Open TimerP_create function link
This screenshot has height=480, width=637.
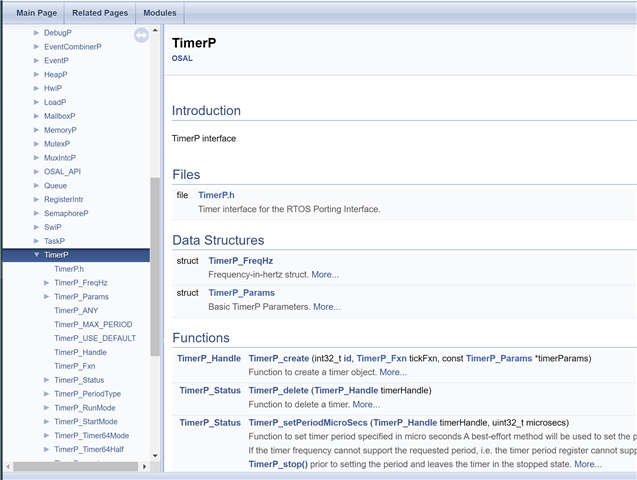[279, 358]
